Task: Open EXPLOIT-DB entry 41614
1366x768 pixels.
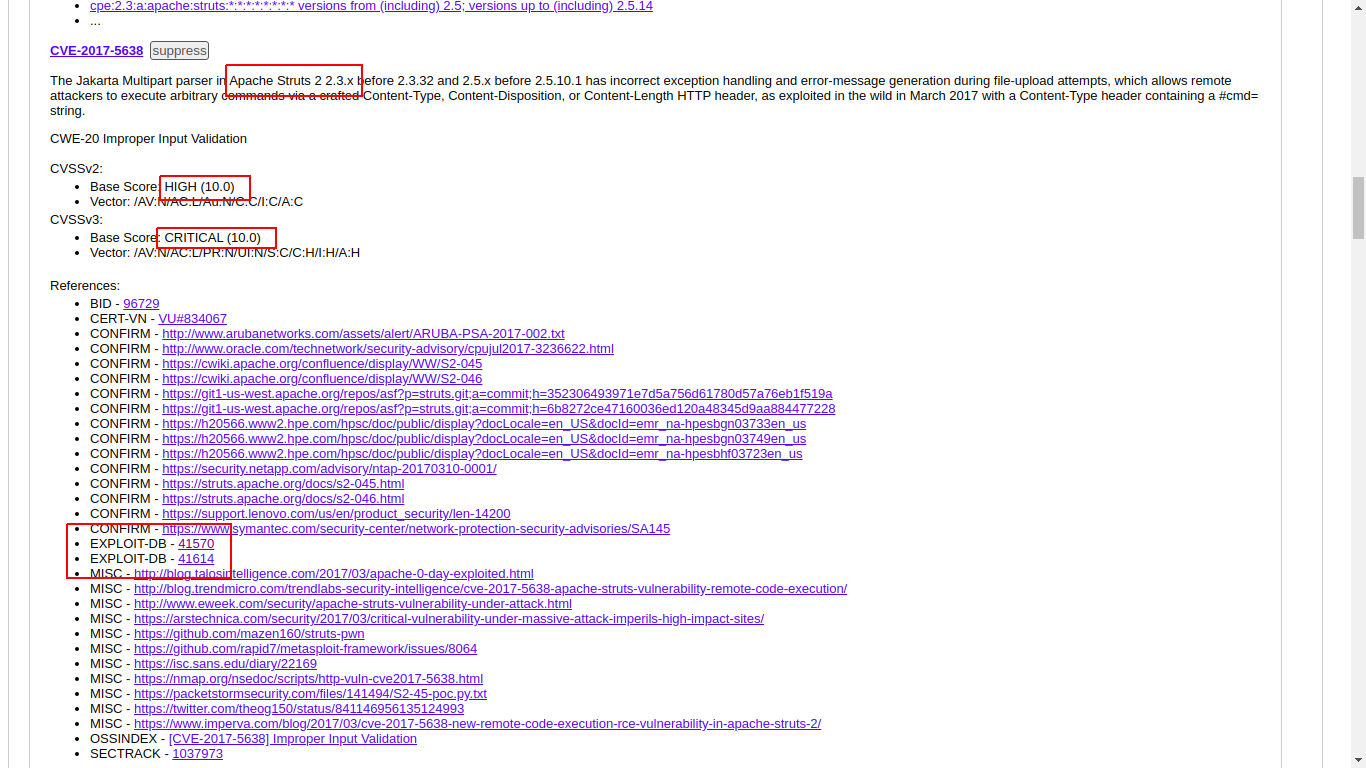Action: pyautogui.click(x=196, y=559)
